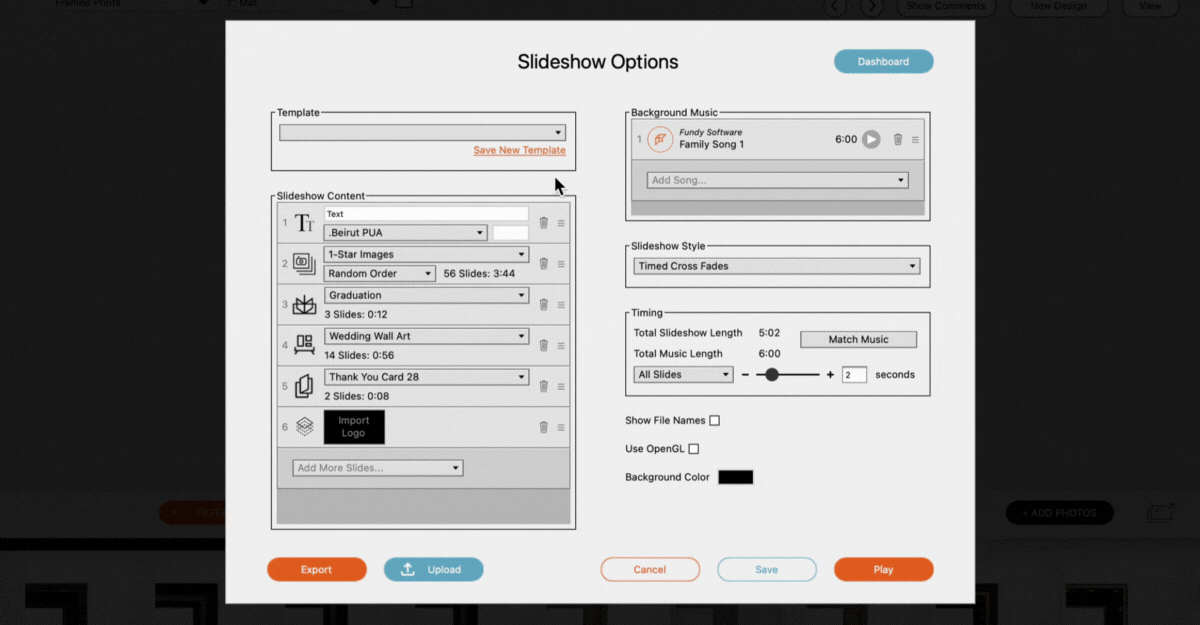Click the Save button
The width and height of the screenshot is (1200, 625).
pyautogui.click(x=767, y=569)
